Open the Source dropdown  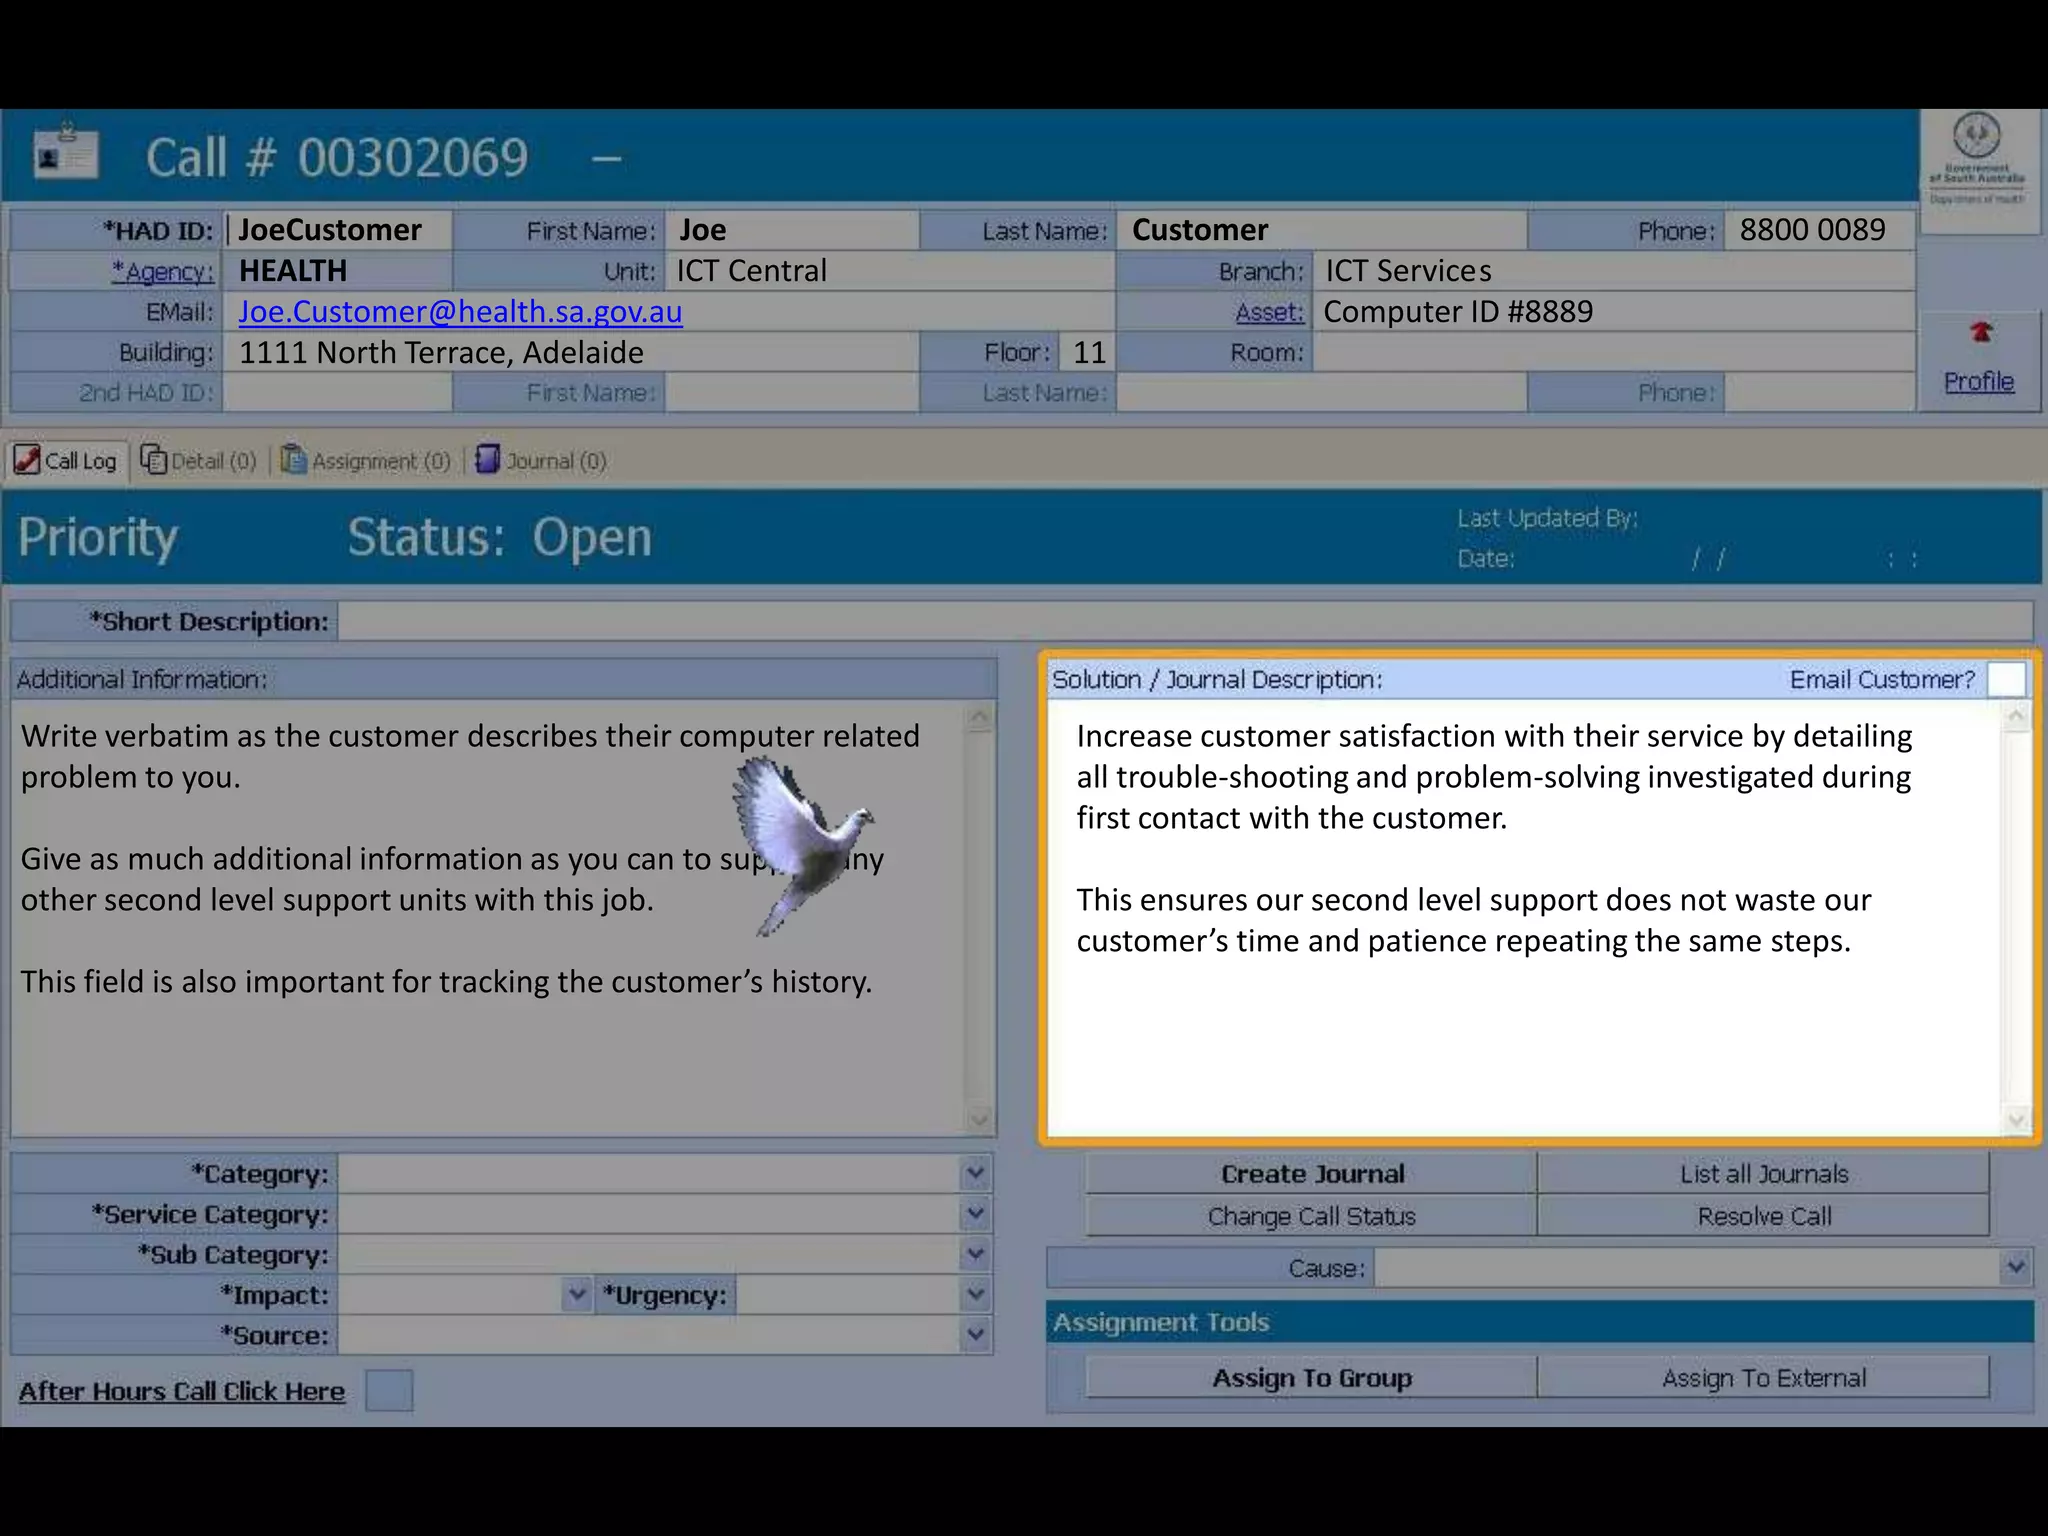pyautogui.click(x=976, y=1335)
